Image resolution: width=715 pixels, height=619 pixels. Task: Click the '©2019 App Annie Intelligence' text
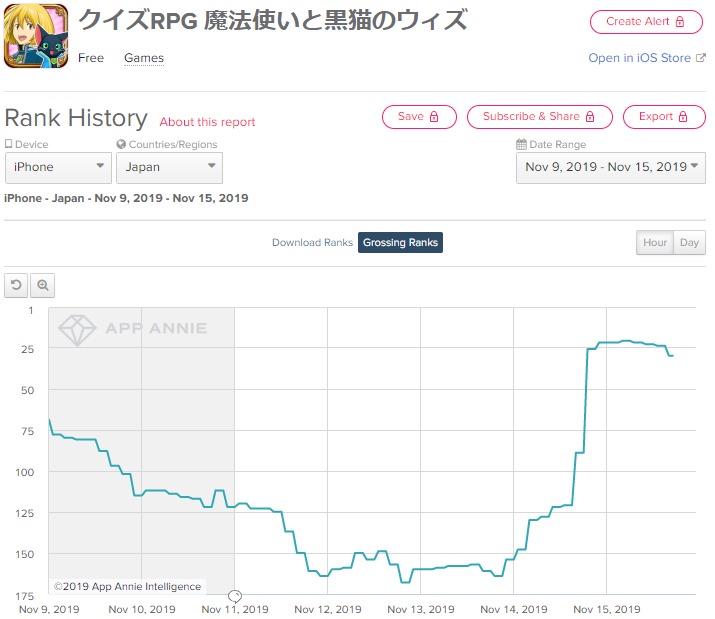click(128, 587)
